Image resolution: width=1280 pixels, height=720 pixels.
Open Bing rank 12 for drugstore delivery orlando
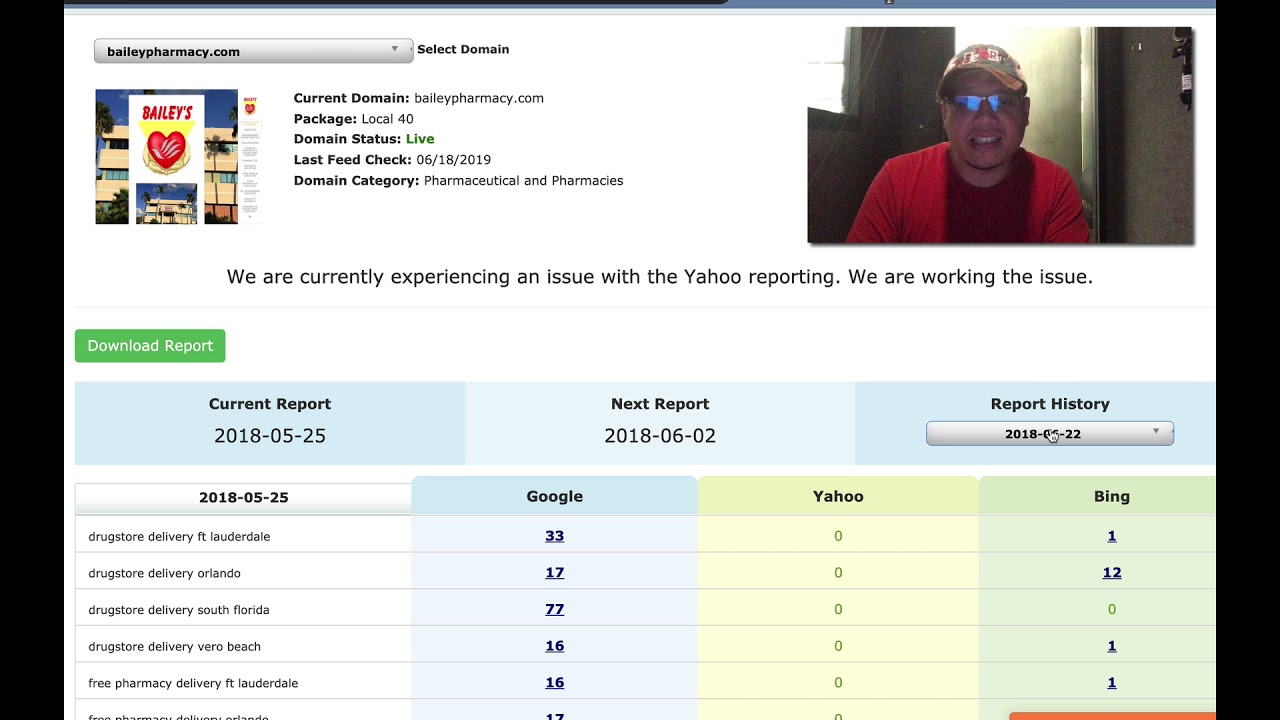(x=1112, y=573)
